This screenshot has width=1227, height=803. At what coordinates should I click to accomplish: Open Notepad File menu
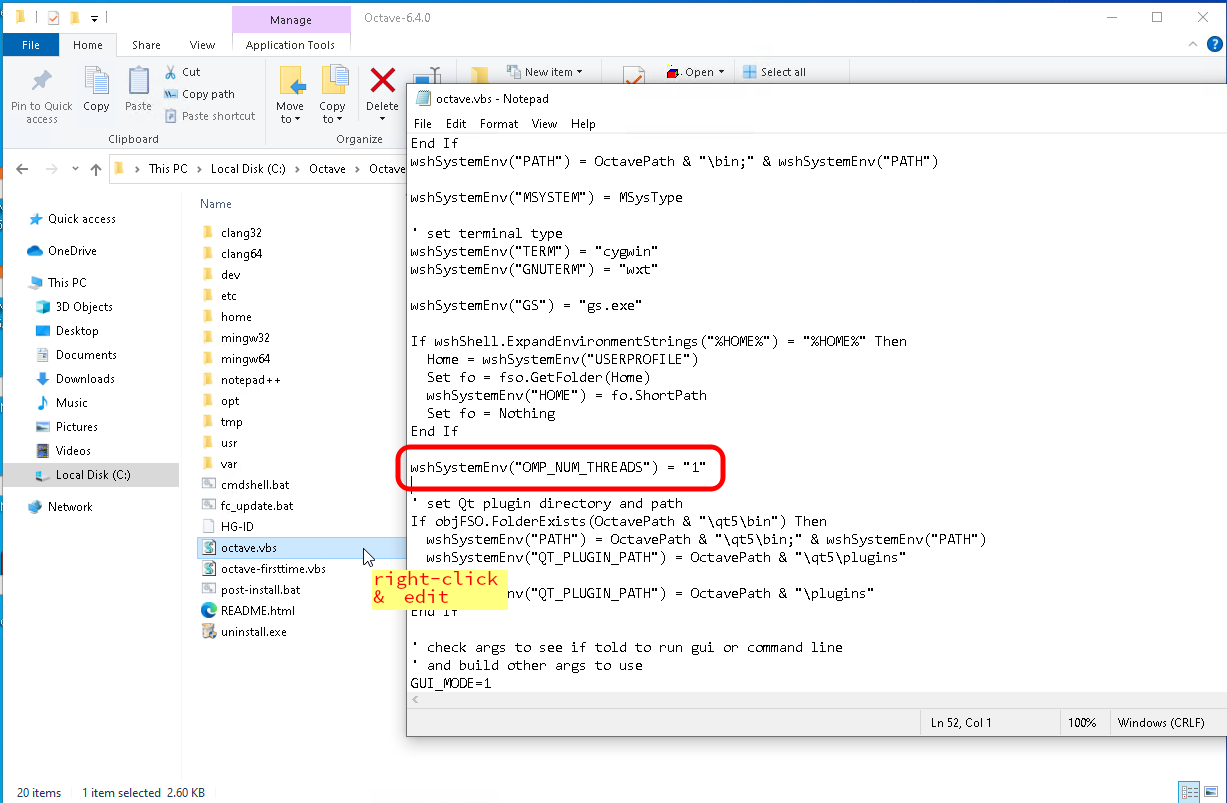[423, 124]
